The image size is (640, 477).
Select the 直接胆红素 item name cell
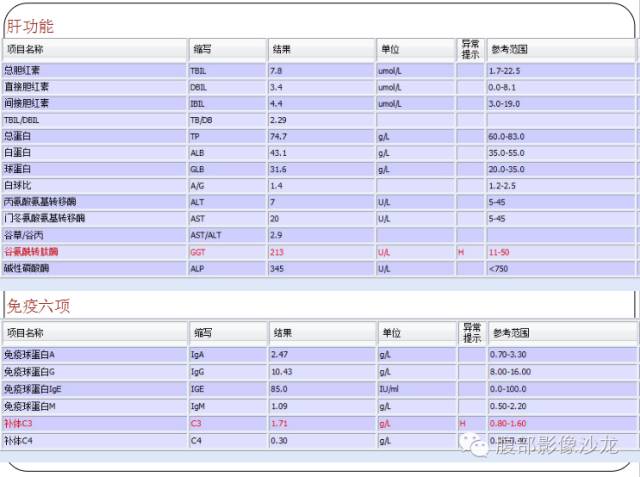click(95, 87)
